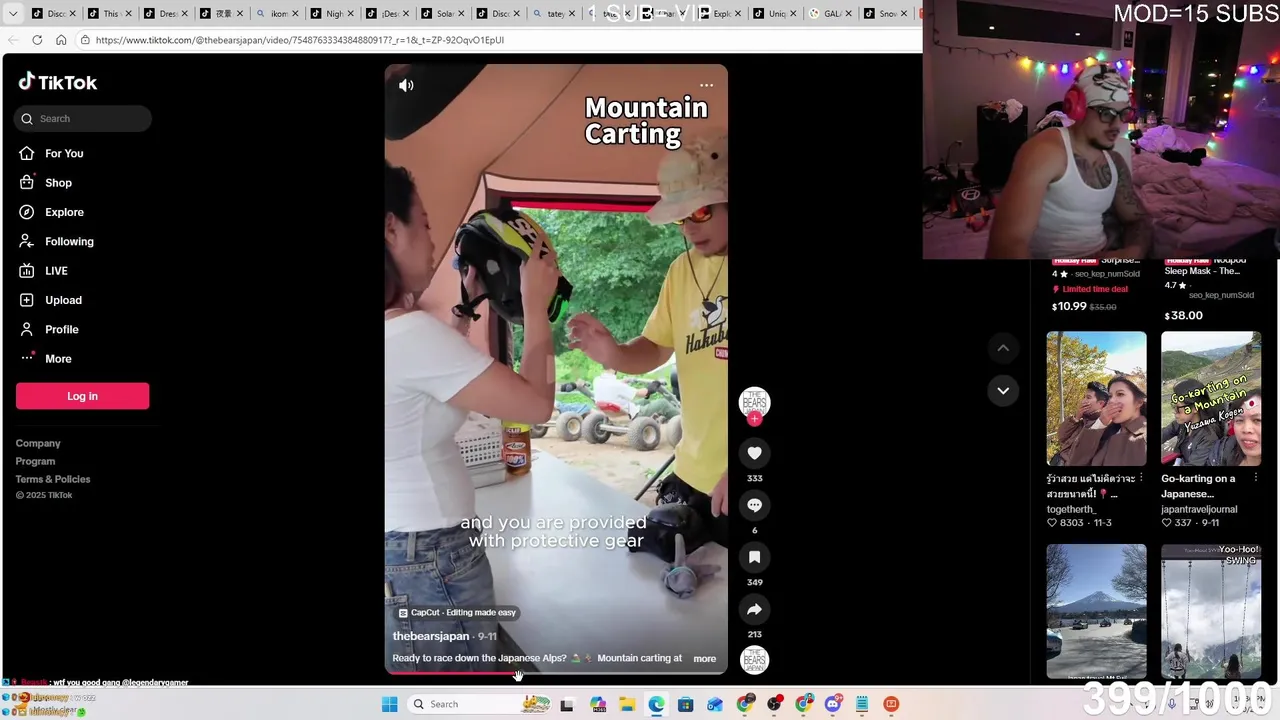Open Terms & Policies footer link
This screenshot has width=1280, height=720.
(53, 479)
